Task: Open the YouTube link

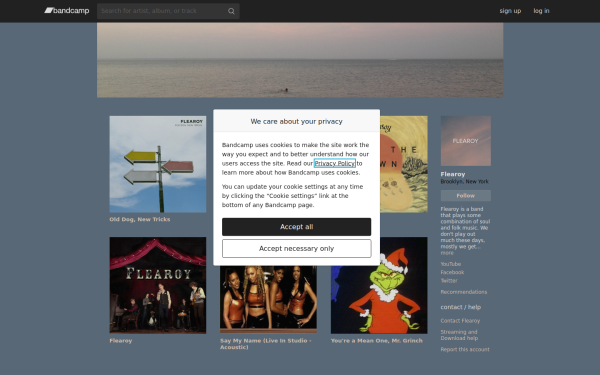Action: coord(451,264)
